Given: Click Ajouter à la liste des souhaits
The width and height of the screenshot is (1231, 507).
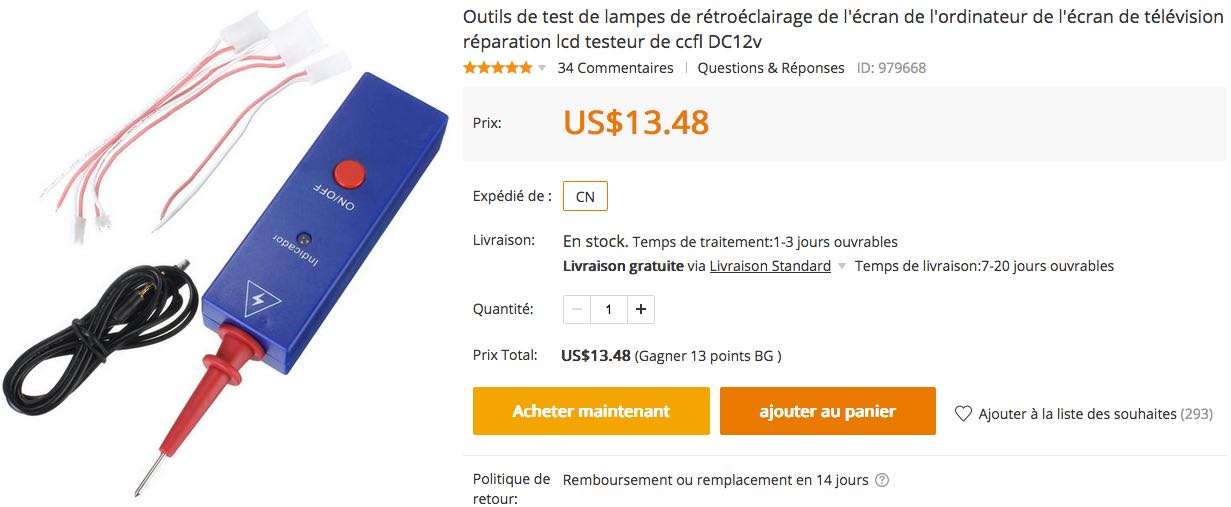Looking at the screenshot, I should [x=1078, y=413].
